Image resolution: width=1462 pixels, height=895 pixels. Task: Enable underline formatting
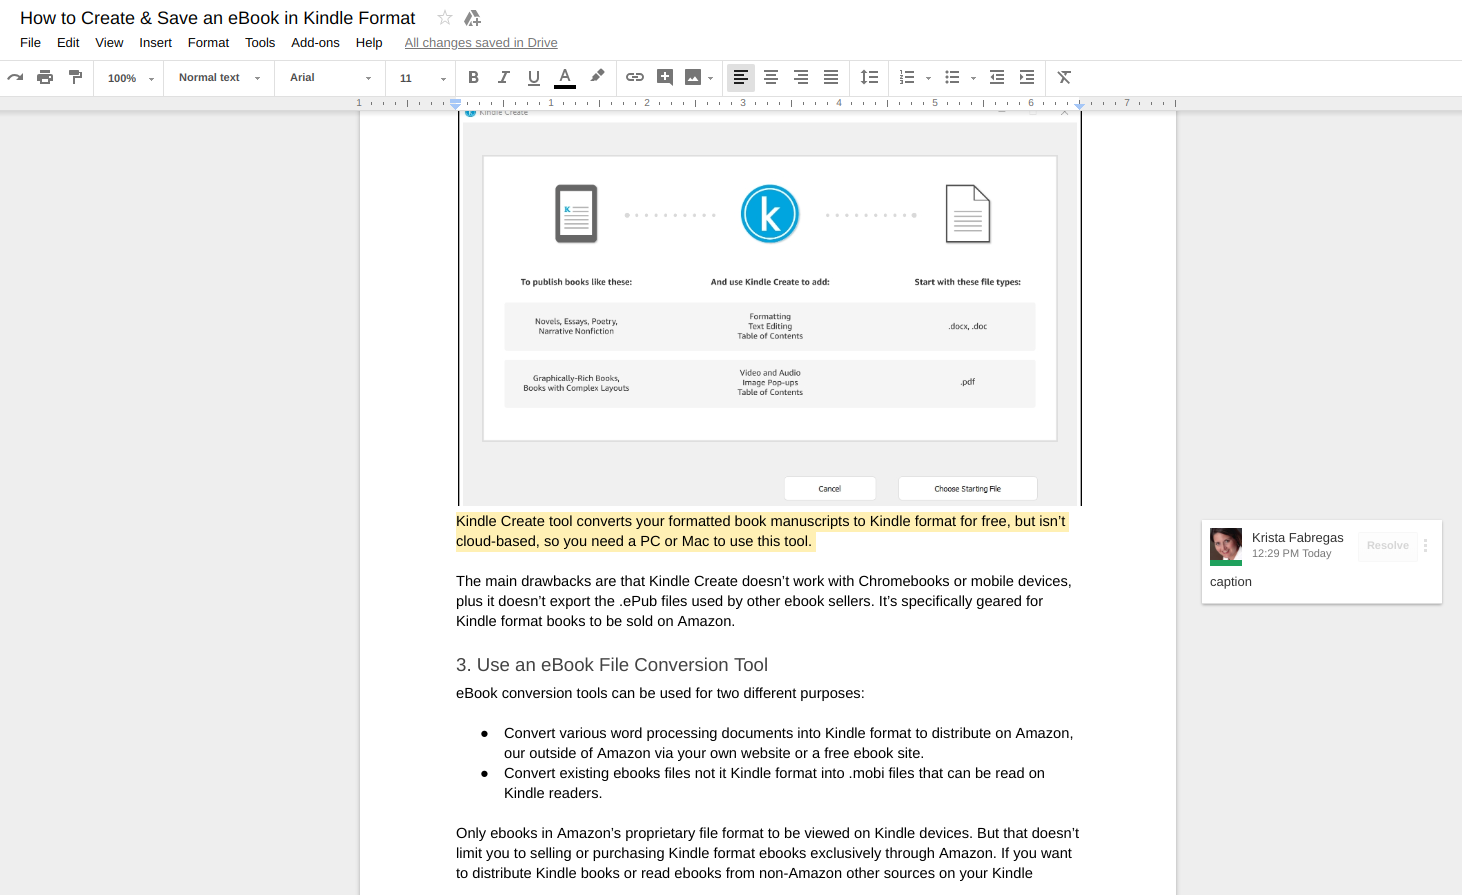point(533,77)
